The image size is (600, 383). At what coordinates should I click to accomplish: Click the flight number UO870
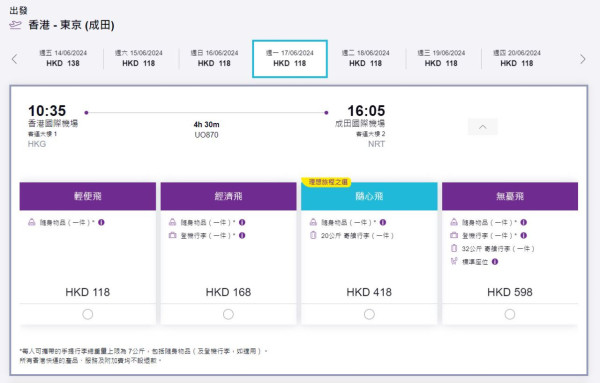[207, 135]
